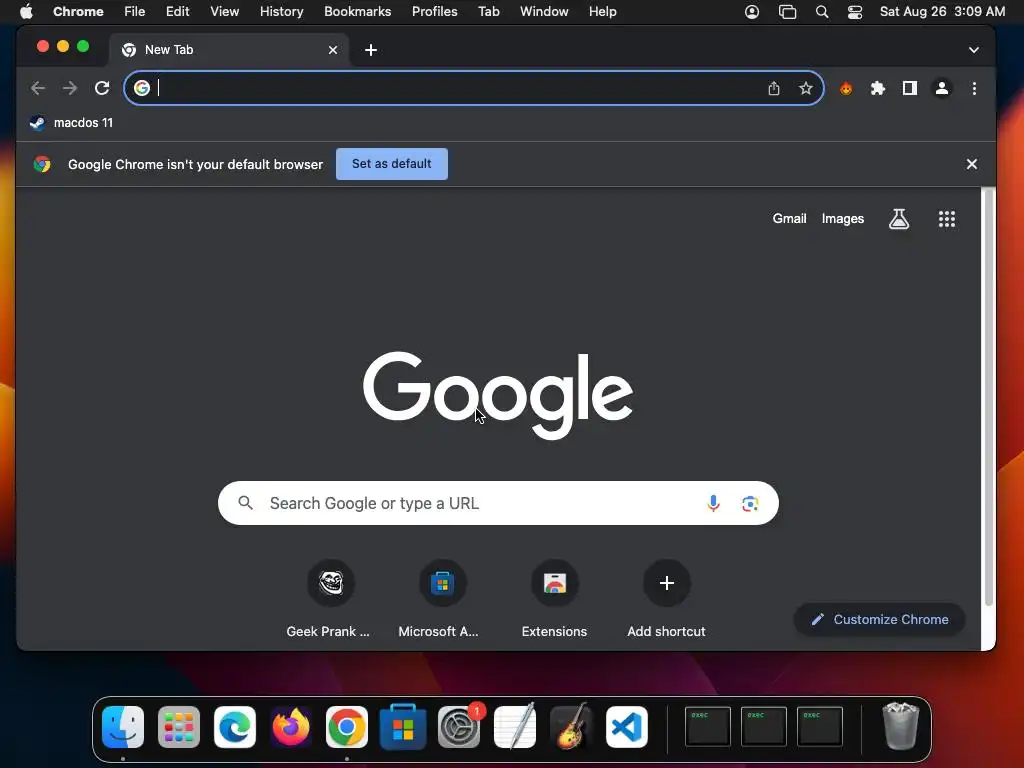
Task: Open user account menu bar icon
Action: (752, 12)
